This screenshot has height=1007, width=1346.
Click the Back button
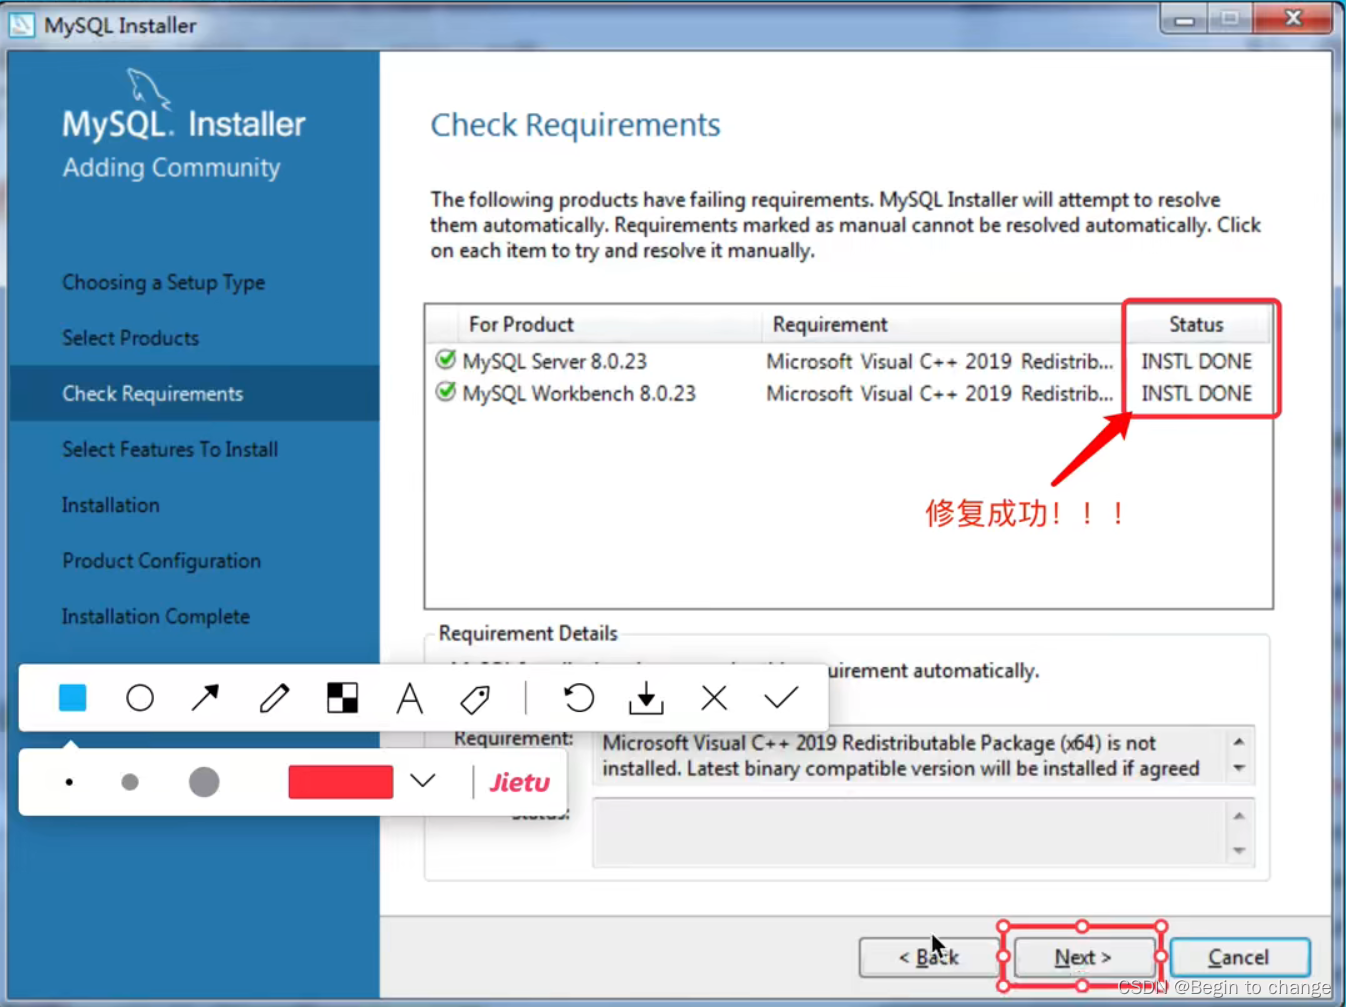tap(929, 957)
